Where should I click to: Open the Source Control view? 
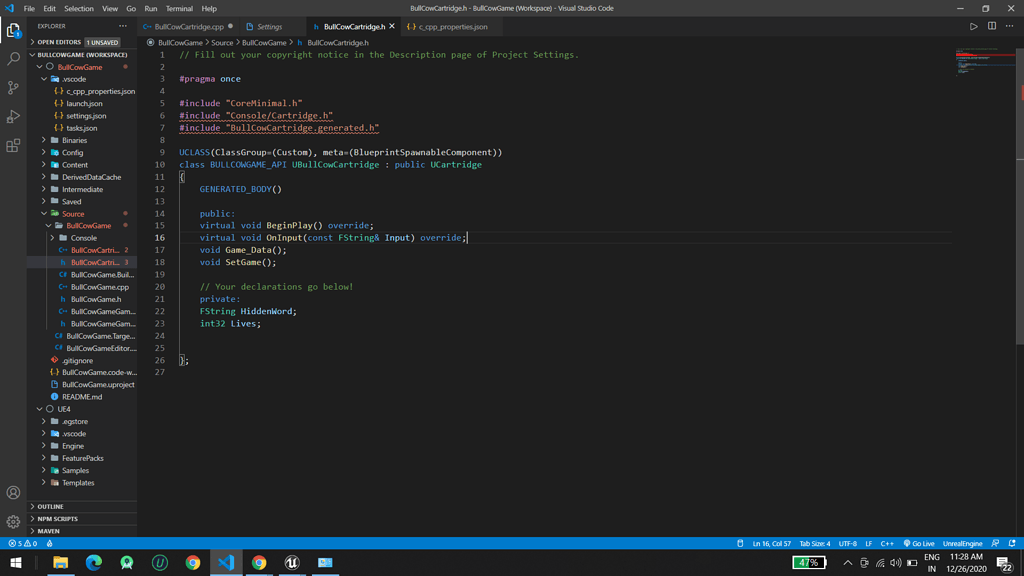coord(13,88)
